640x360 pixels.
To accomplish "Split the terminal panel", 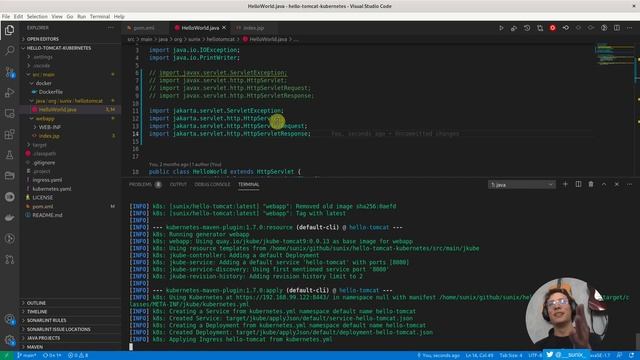I will (x=578, y=184).
